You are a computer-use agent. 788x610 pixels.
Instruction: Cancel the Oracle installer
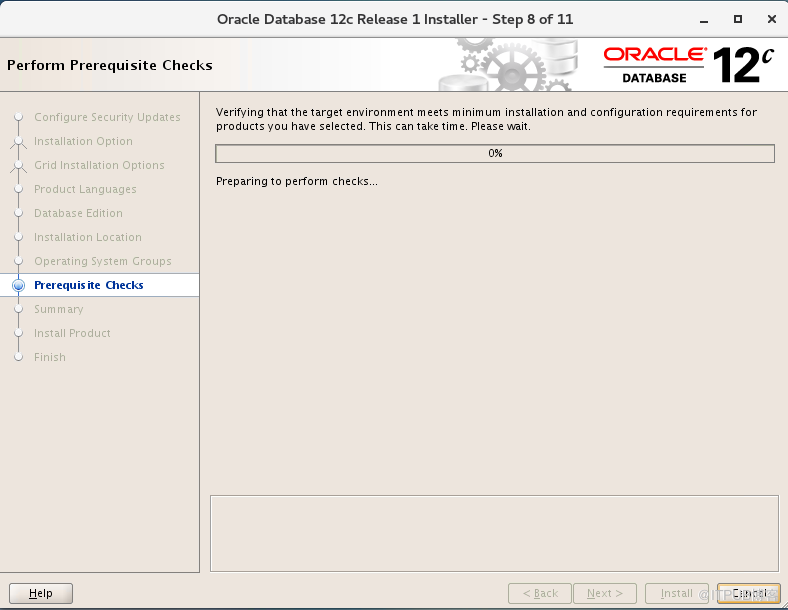pos(749,593)
